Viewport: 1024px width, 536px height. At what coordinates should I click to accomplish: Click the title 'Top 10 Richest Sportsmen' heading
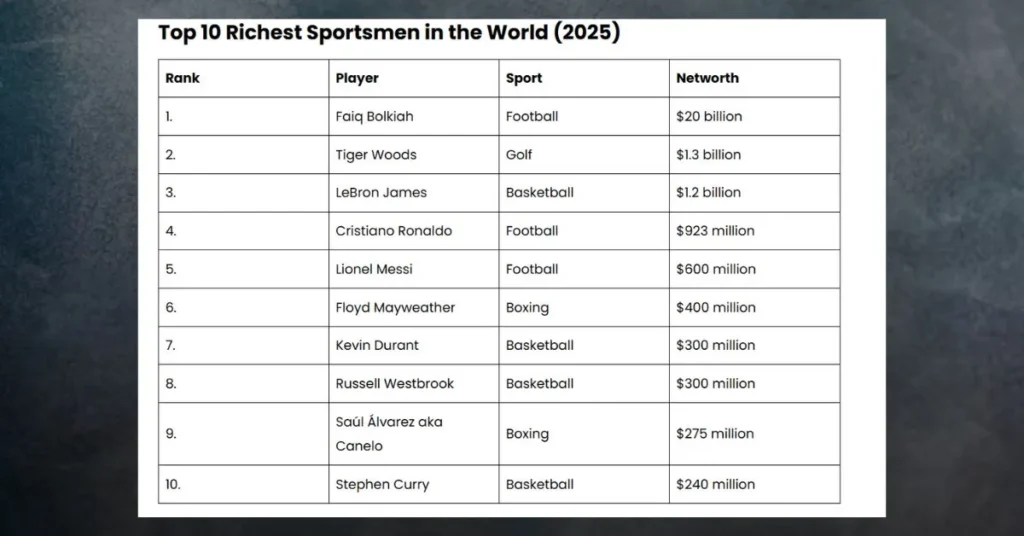click(389, 33)
